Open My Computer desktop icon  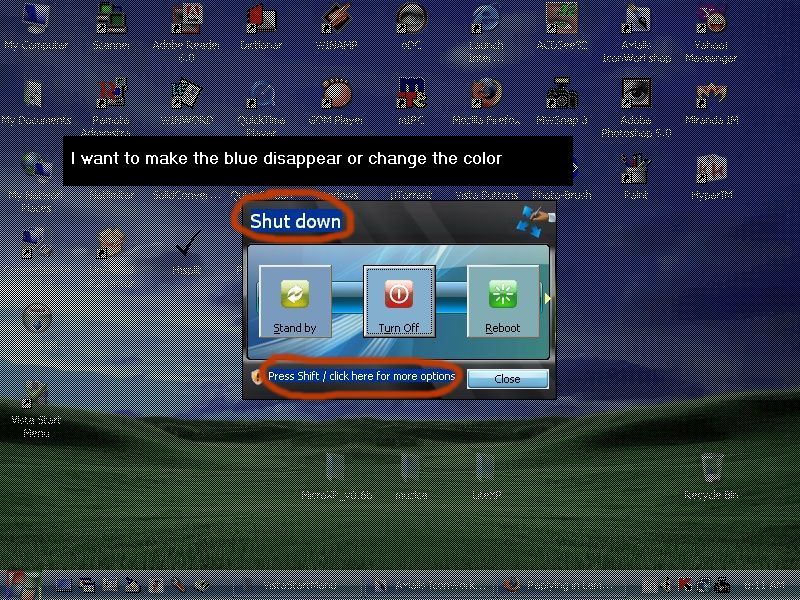pyautogui.click(x=36, y=26)
